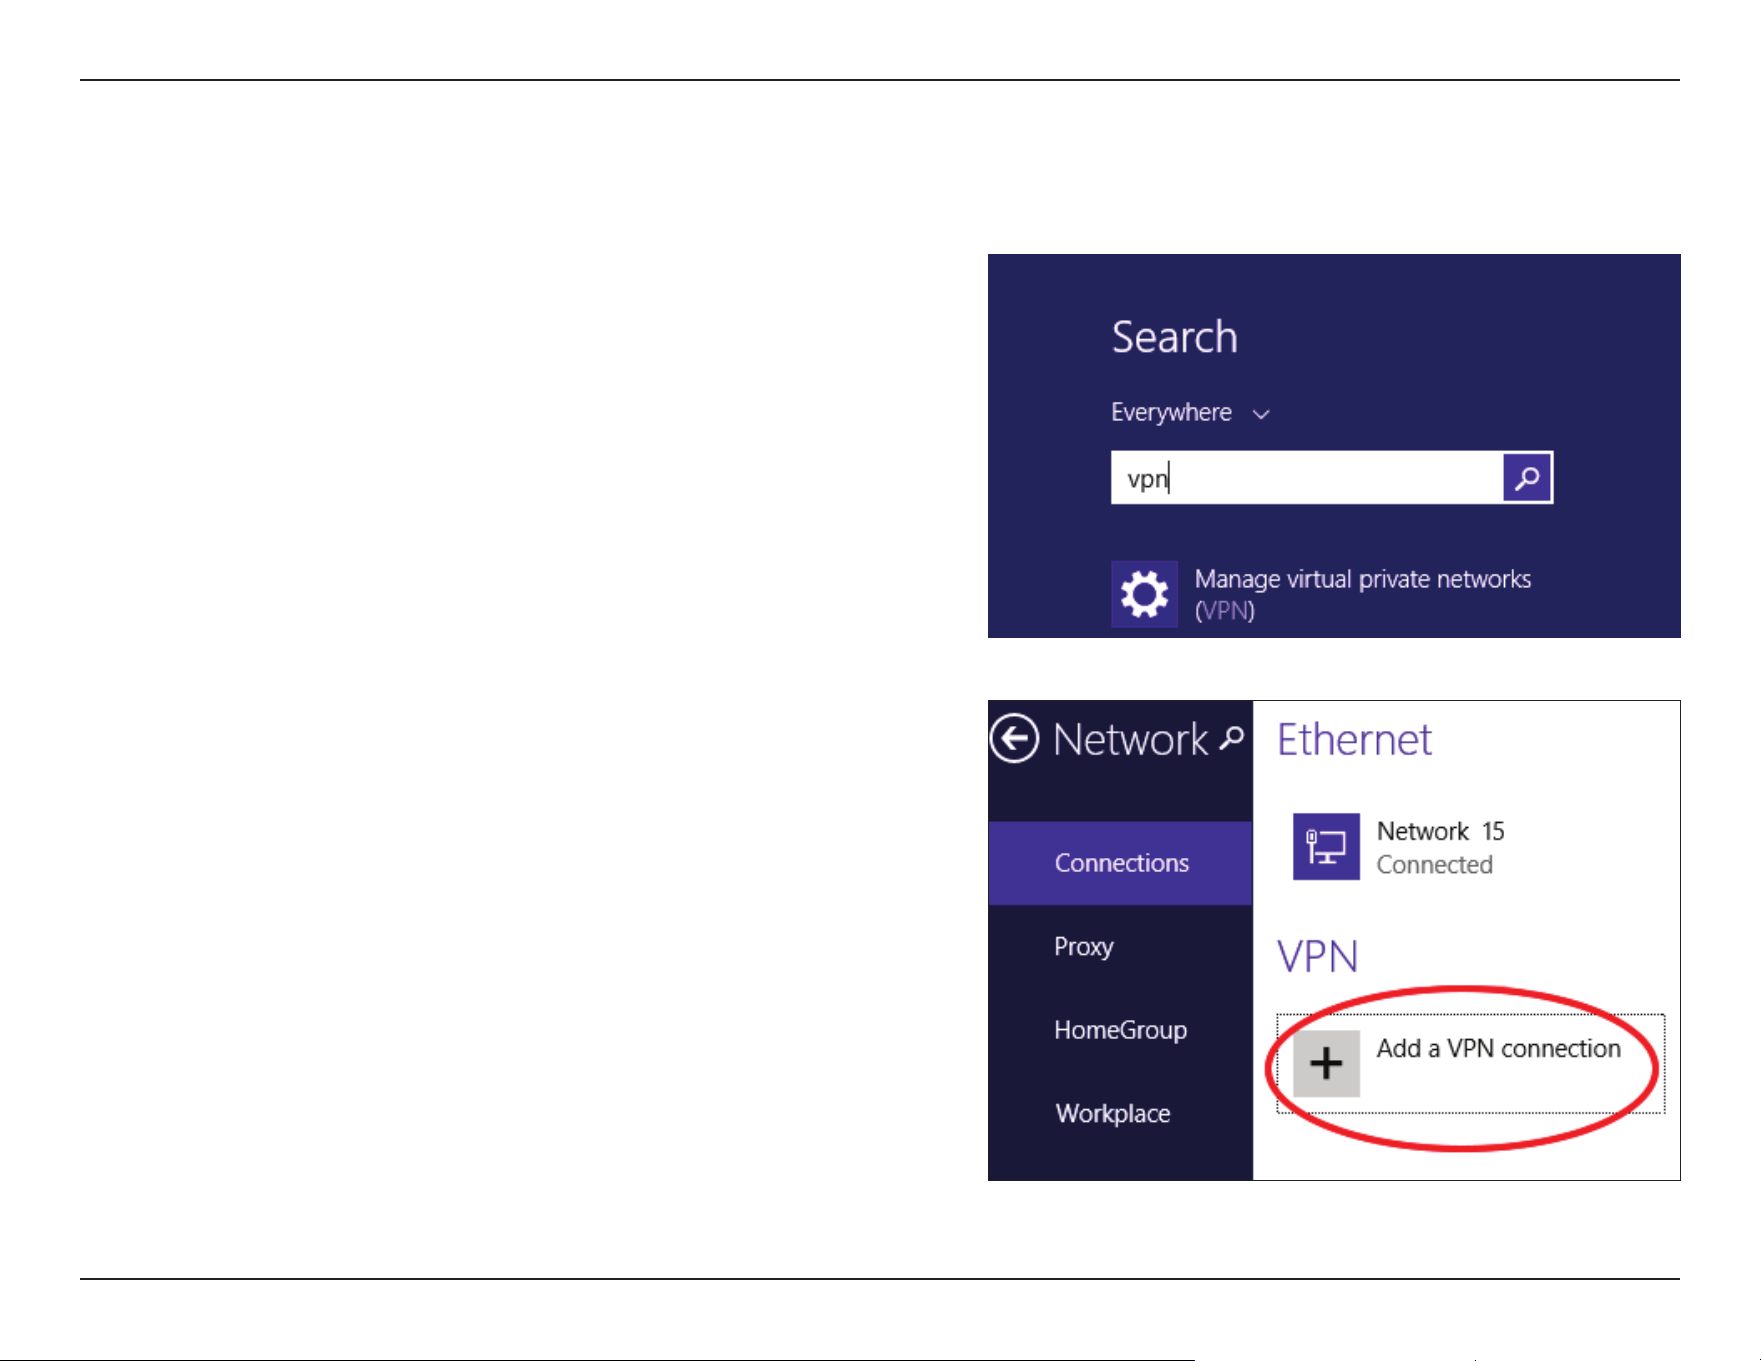
Task: Click the Search pane heading
Action: point(1175,337)
